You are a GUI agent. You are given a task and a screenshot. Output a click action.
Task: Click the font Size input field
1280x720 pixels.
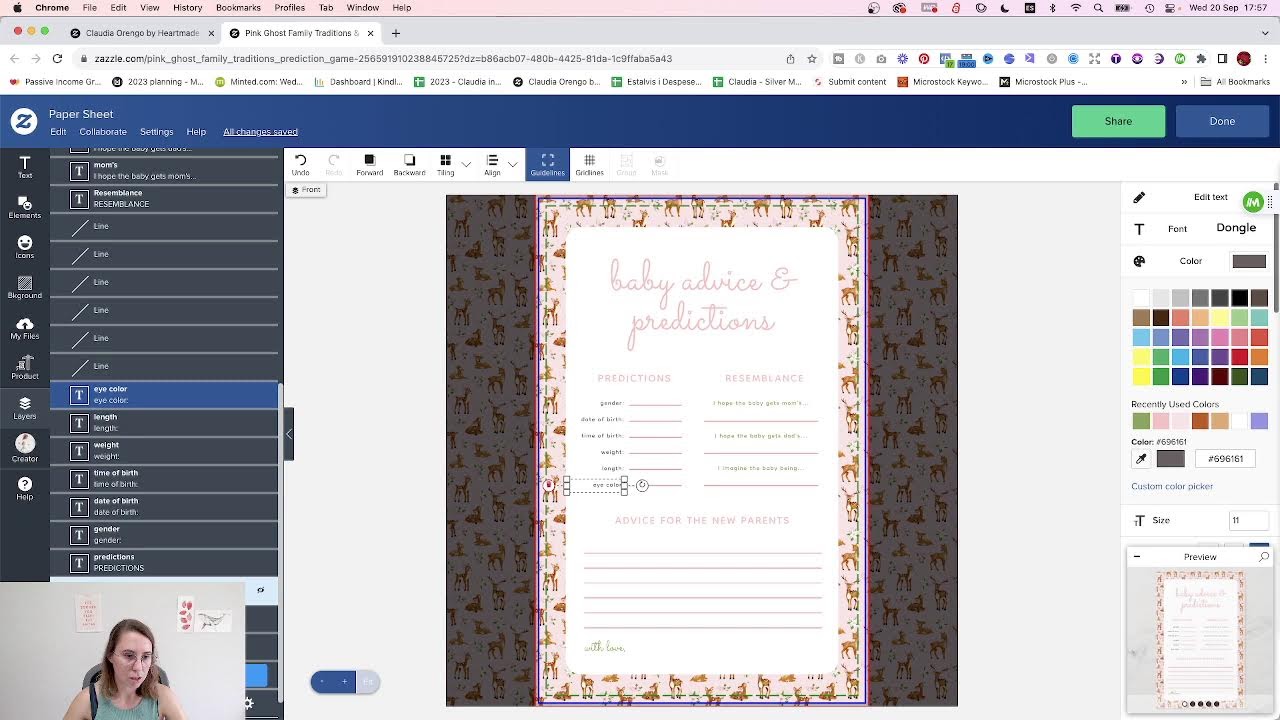pyautogui.click(x=1249, y=520)
